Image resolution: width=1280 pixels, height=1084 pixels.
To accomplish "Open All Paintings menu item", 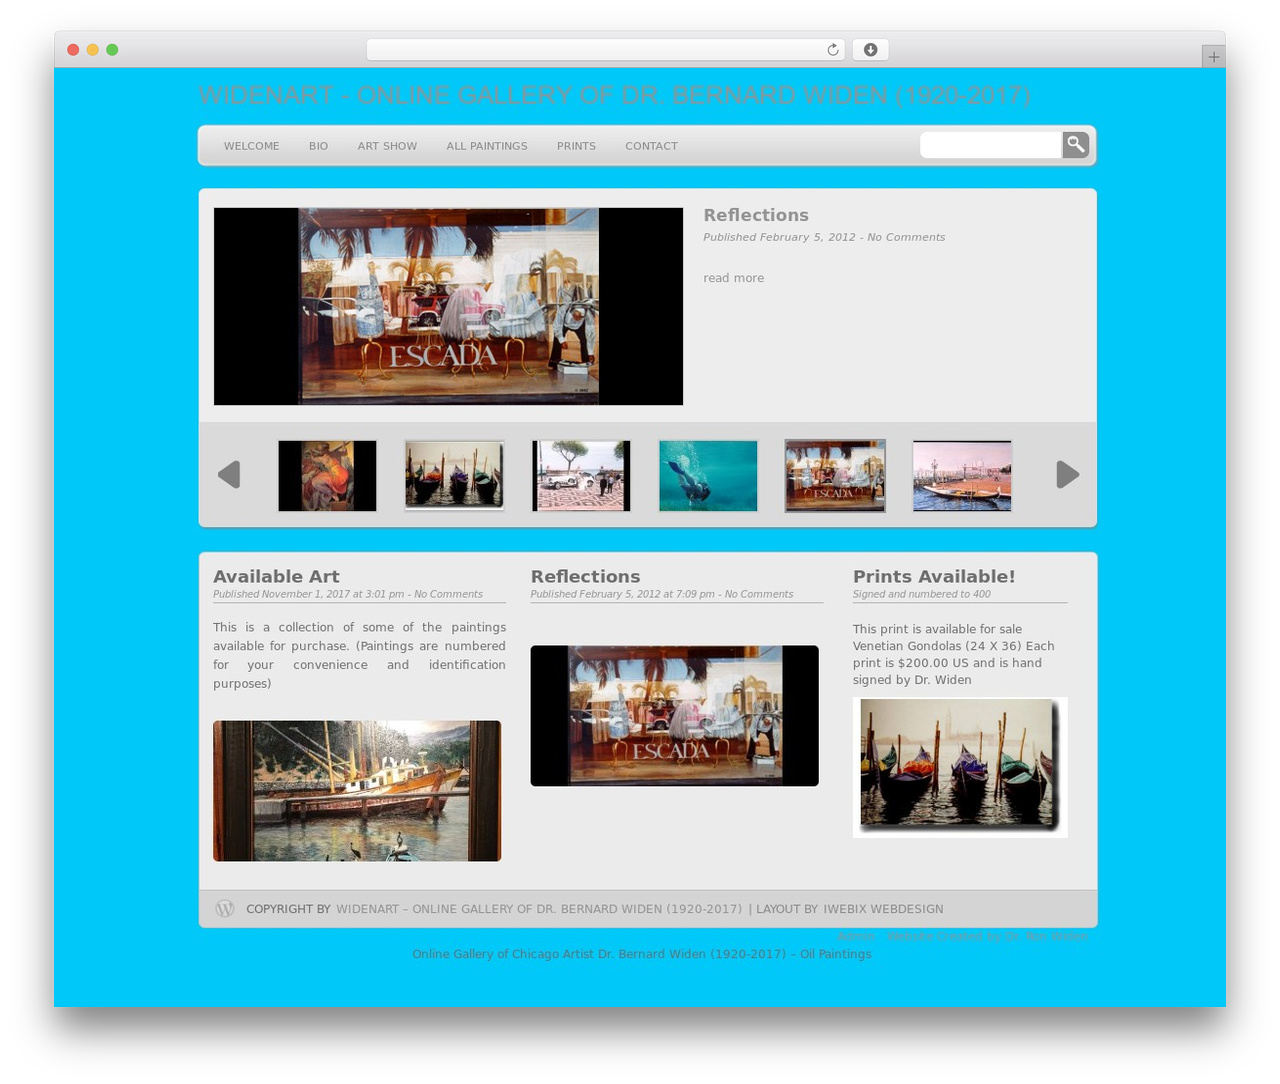I will pos(487,146).
